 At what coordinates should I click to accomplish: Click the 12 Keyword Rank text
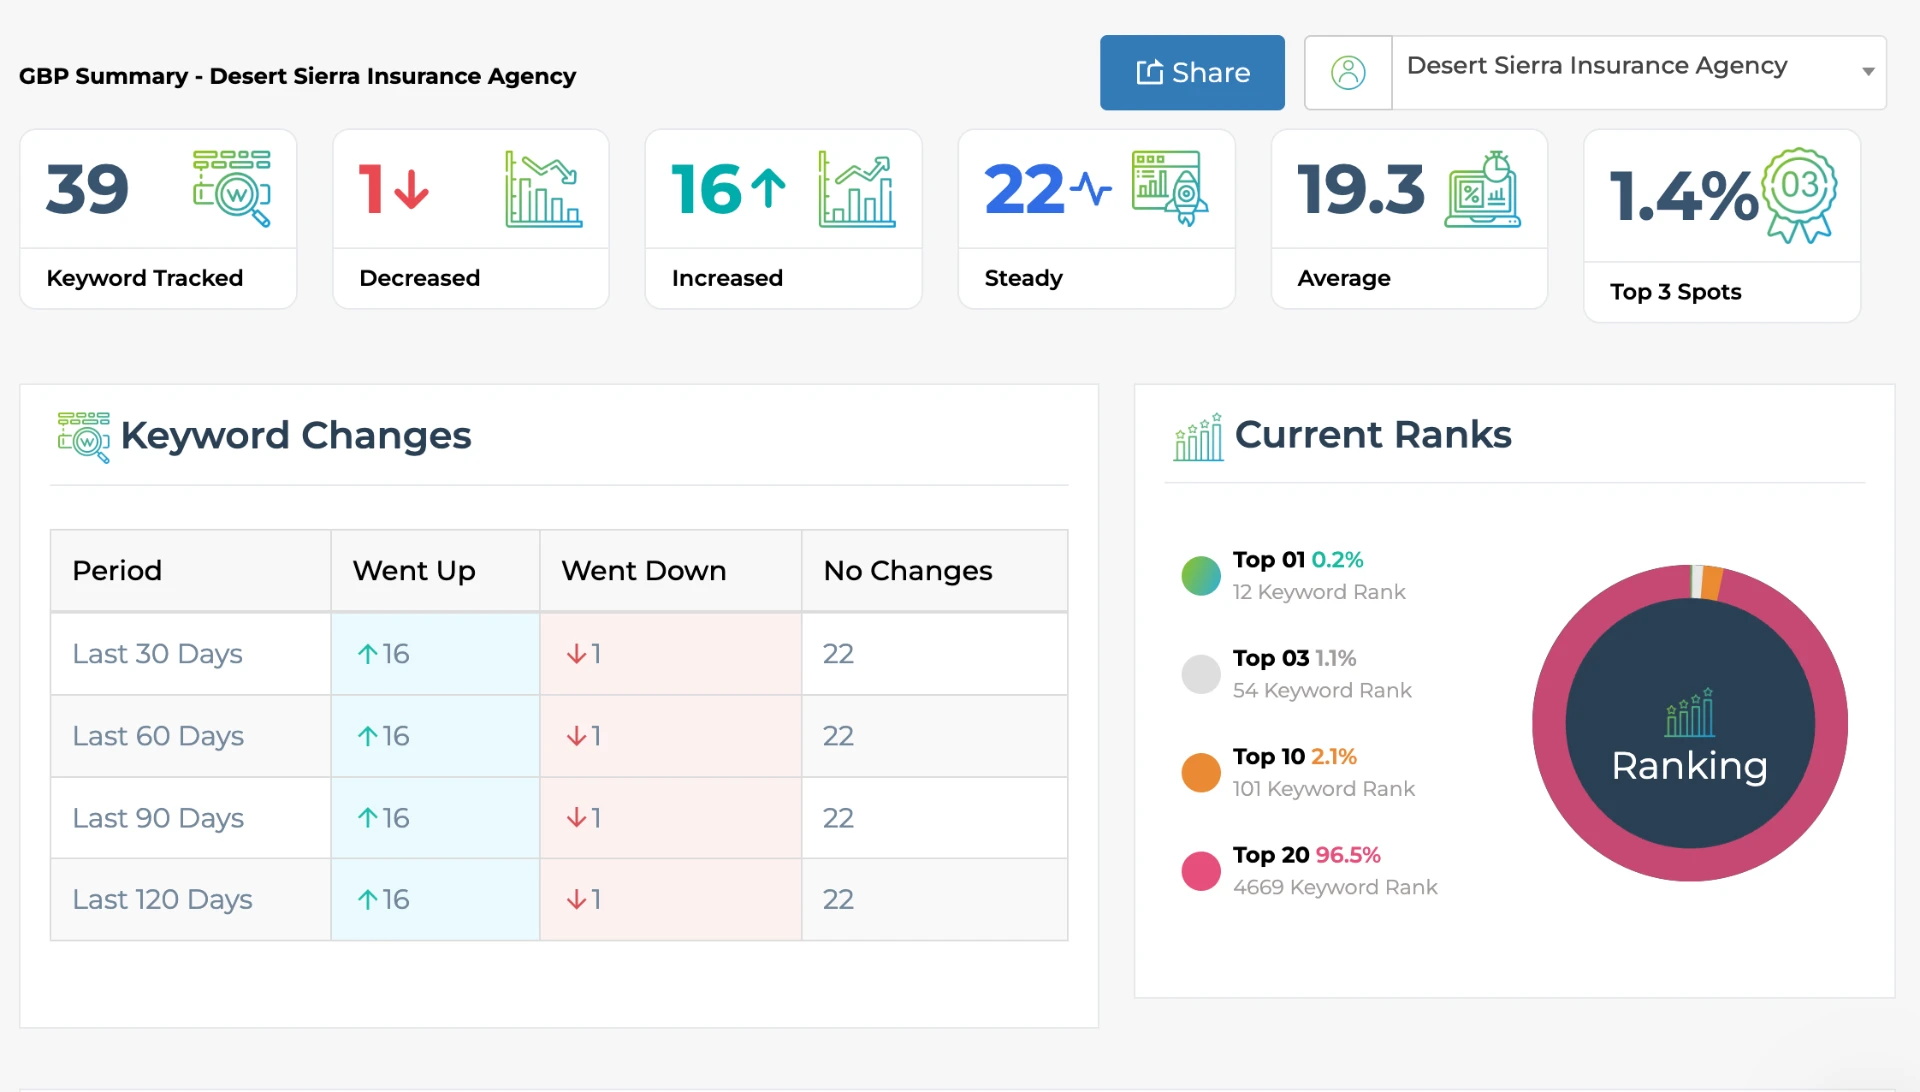click(1319, 592)
